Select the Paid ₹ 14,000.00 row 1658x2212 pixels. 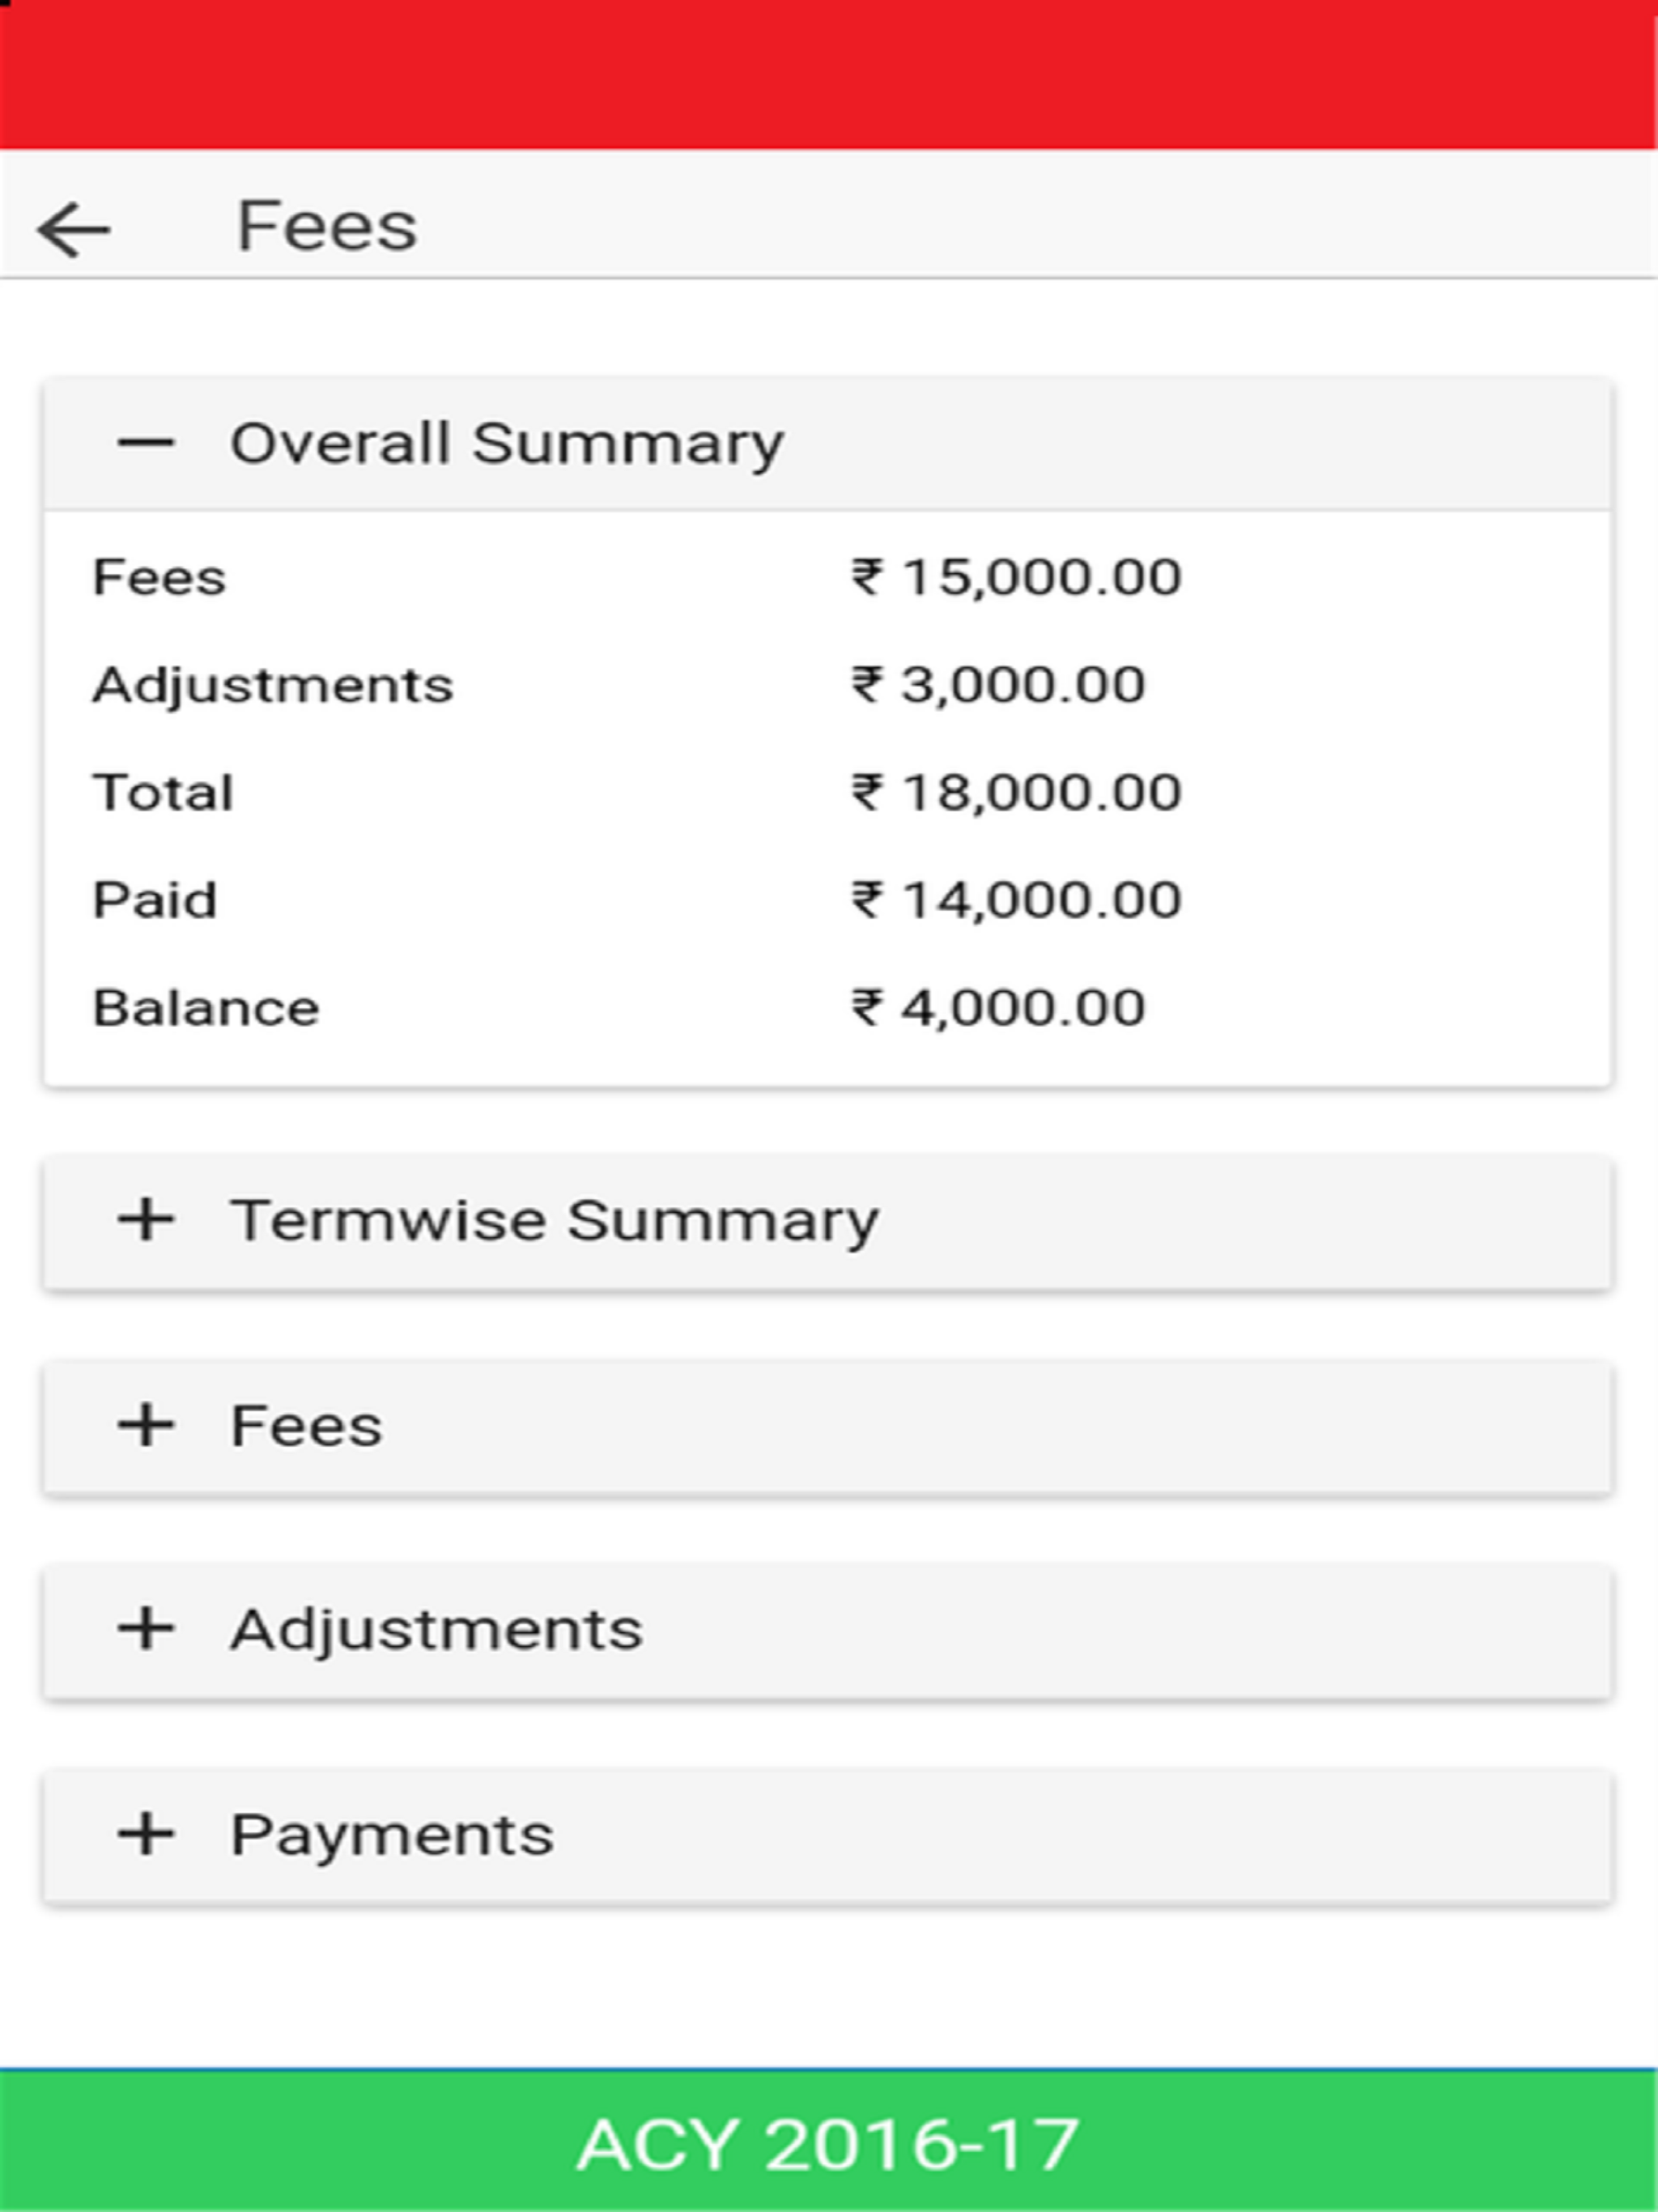(828, 899)
